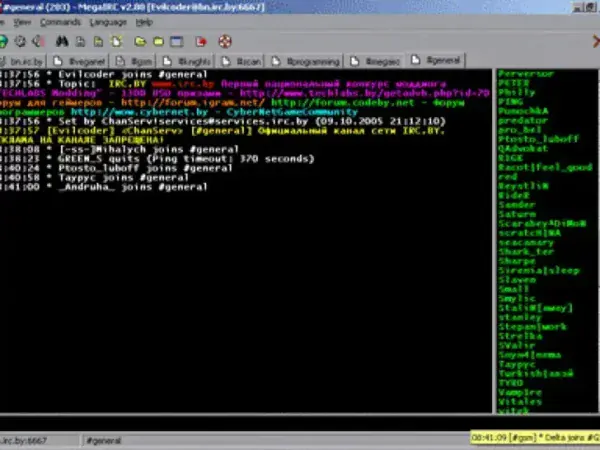
Task: Open the View menu
Action: pos(23,21)
